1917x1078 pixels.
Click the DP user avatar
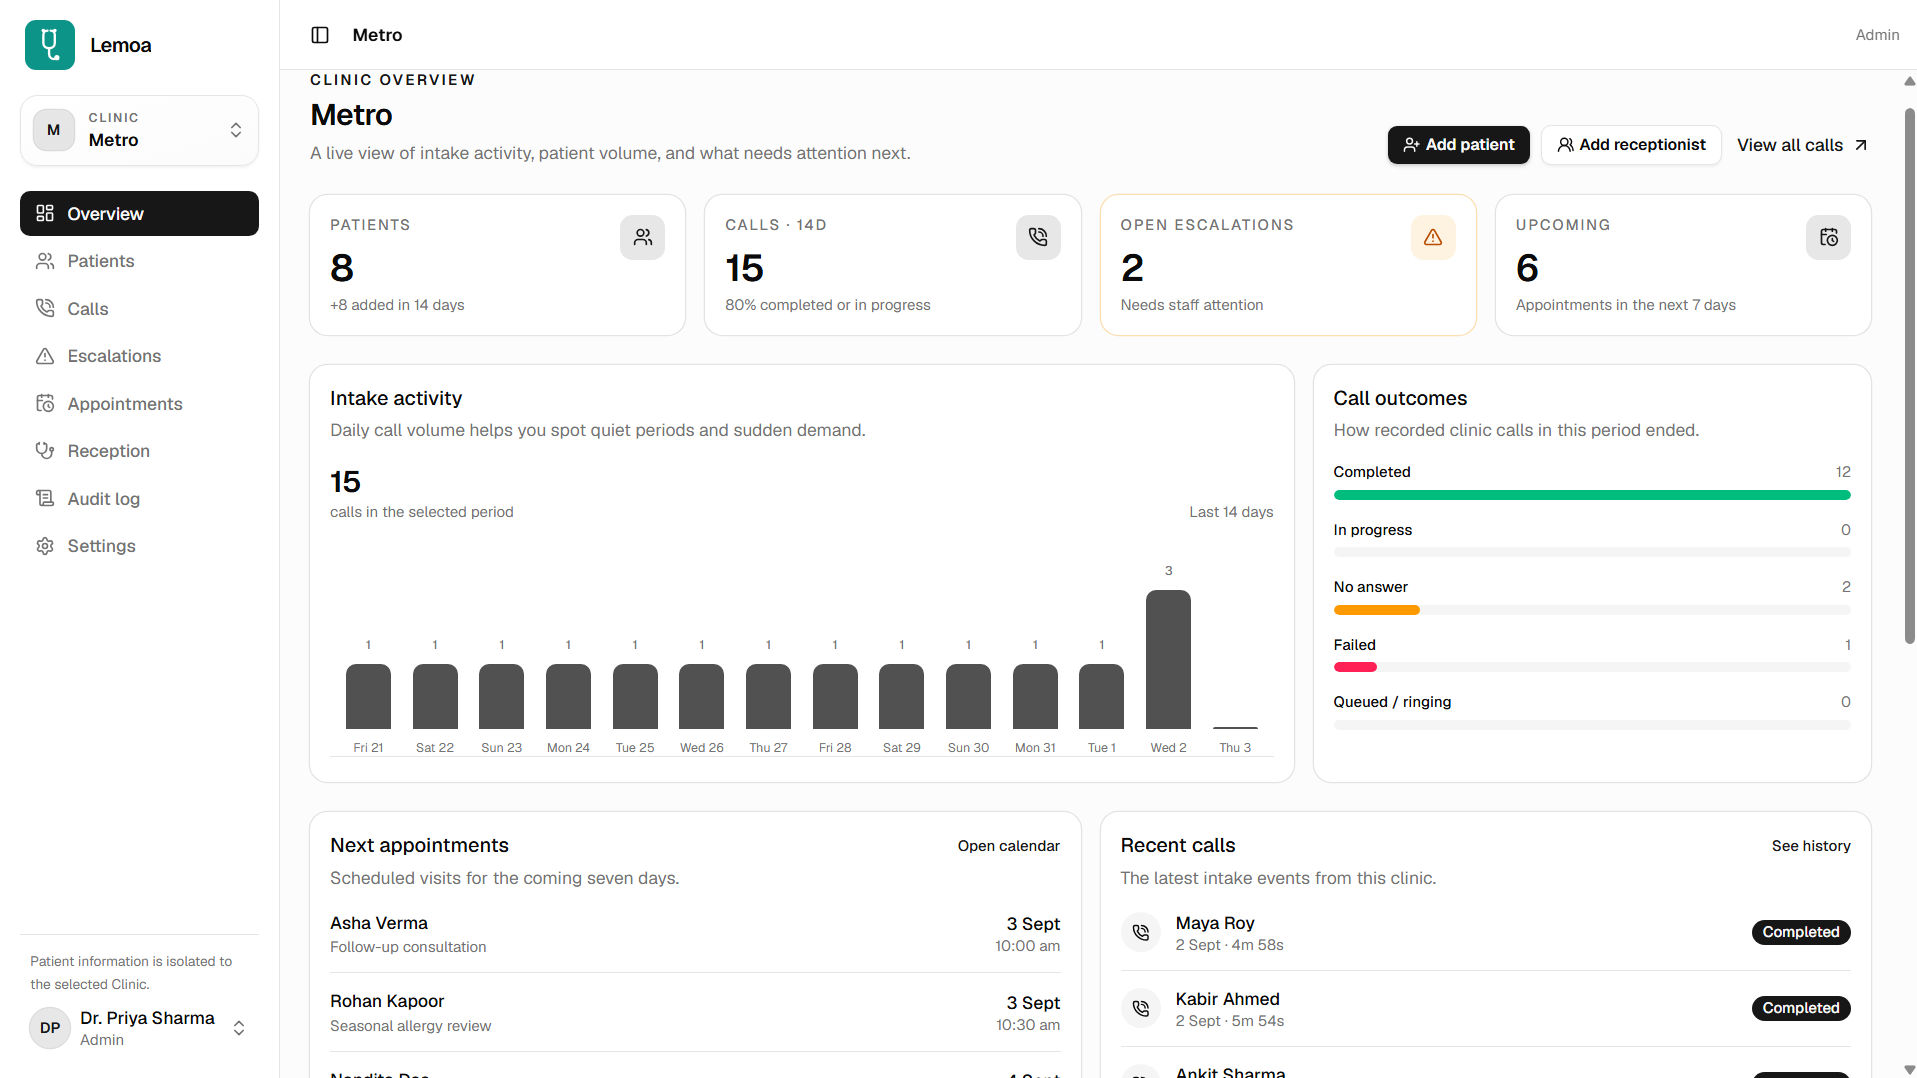tap(50, 1028)
